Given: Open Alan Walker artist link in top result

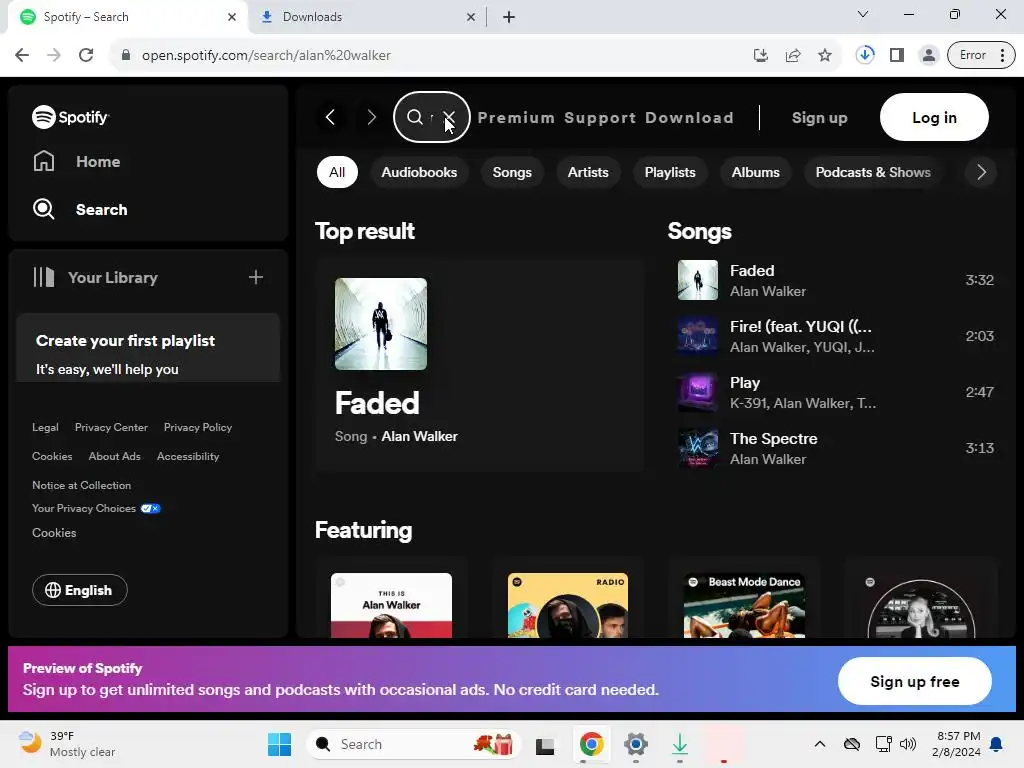Looking at the screenshot, I should [419, 436].
